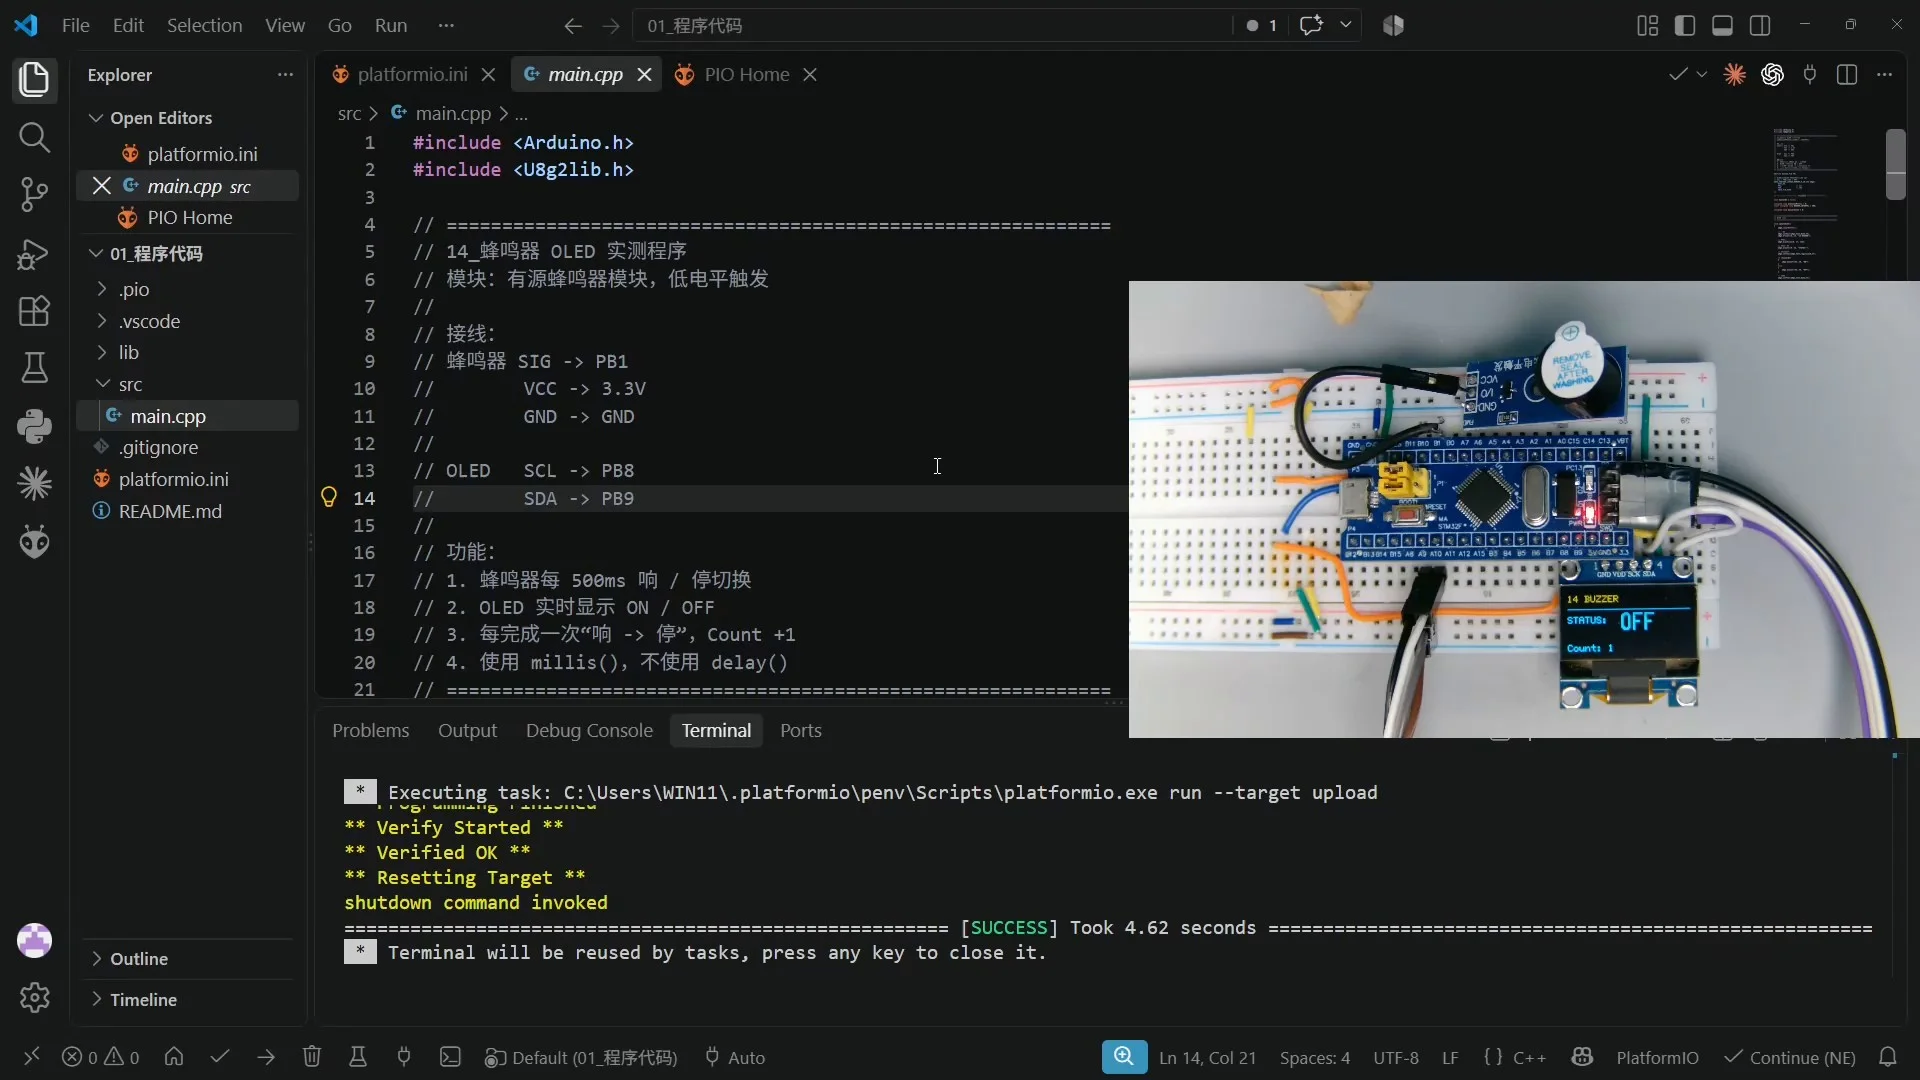Click the lightbulb on line 14
This screenshot has width=1920, height=1080.
(328, 497)
